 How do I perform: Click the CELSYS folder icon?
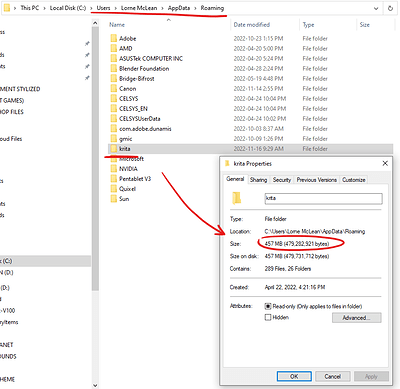114,98
